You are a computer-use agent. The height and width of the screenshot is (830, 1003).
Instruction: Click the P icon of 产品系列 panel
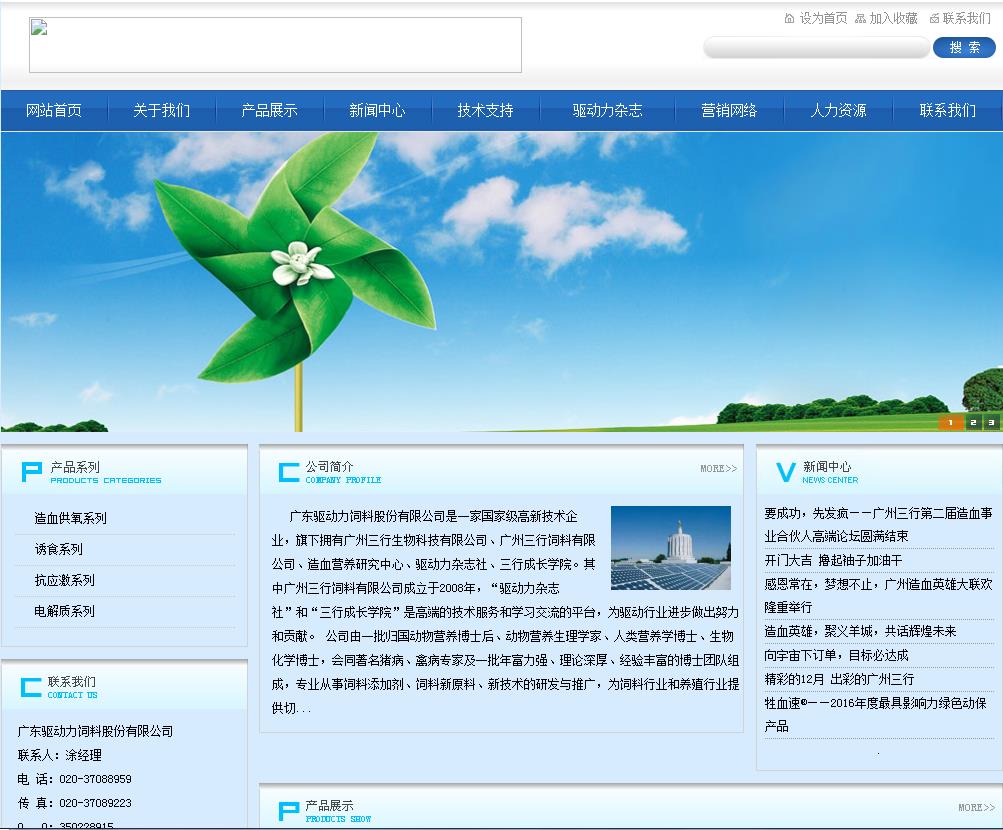click(31, 472)
